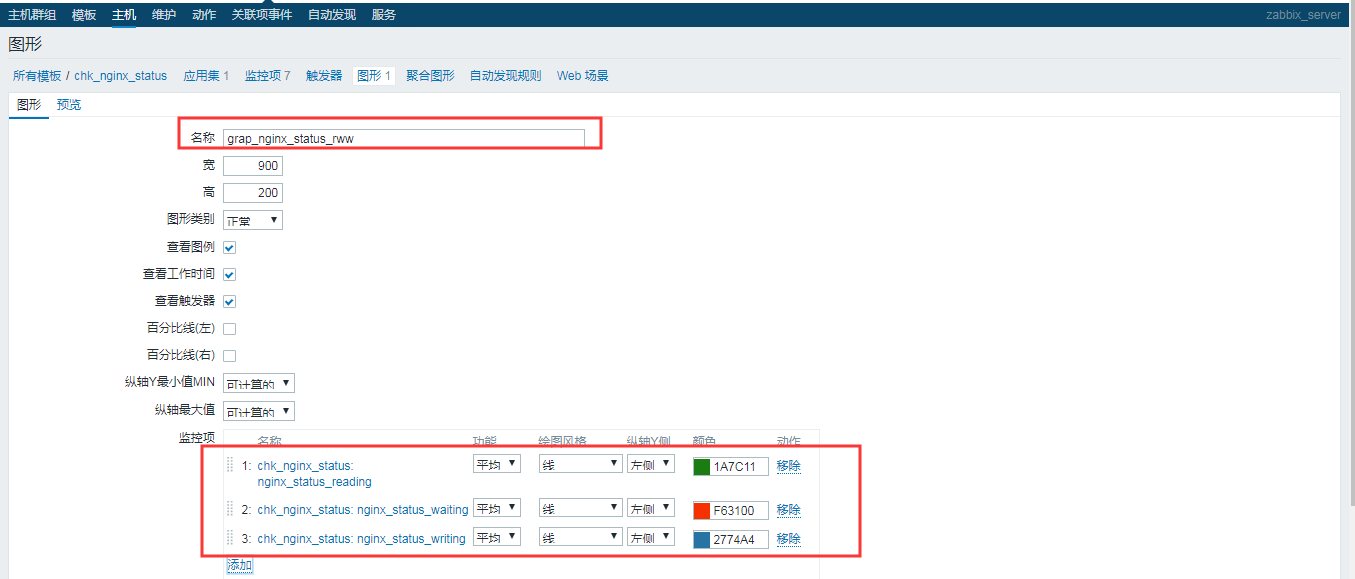This screenshot has height=579, width=1355.
Task: Open 绘图风格 dropdown for nginx_status_reading
Action: point(580,464)
